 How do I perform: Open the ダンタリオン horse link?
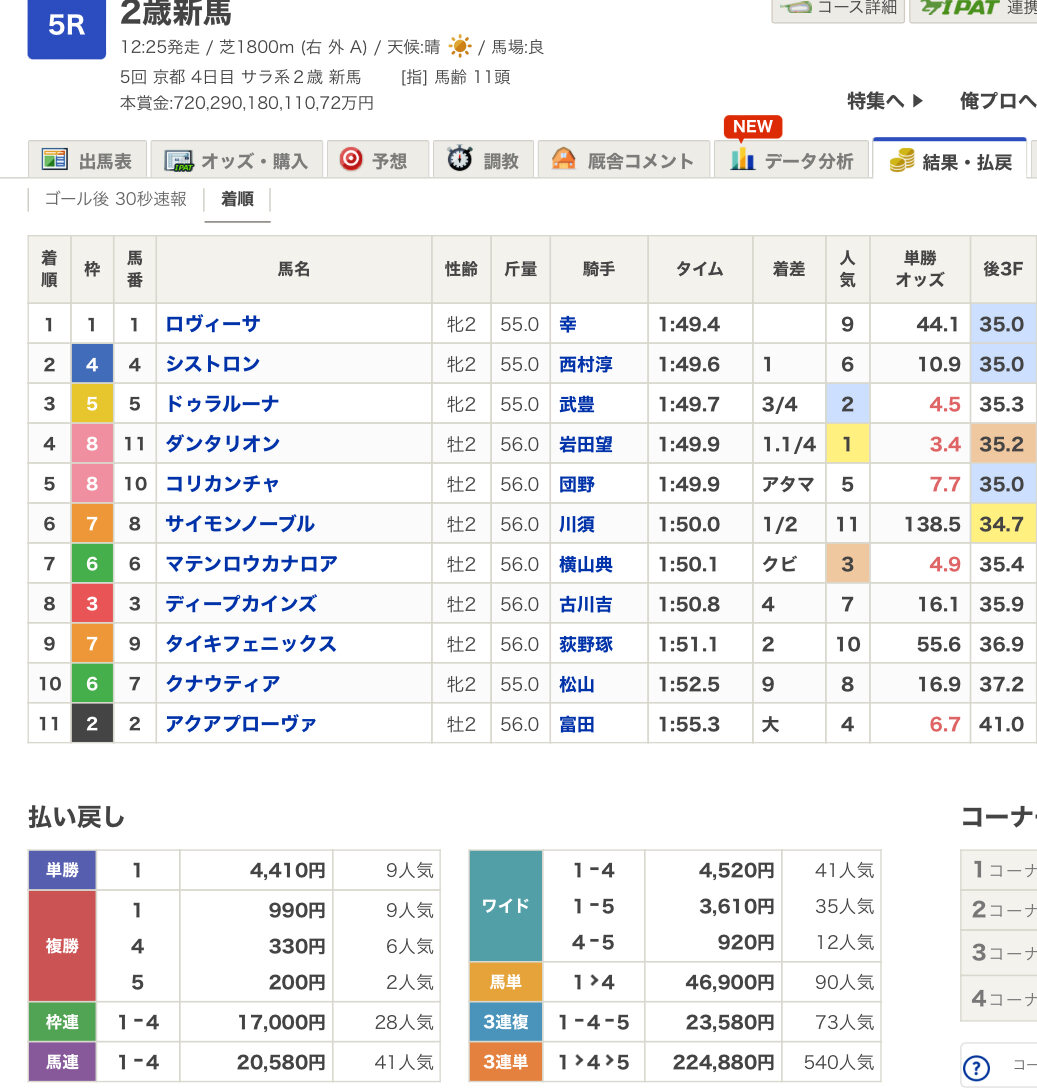click(222, 444)
